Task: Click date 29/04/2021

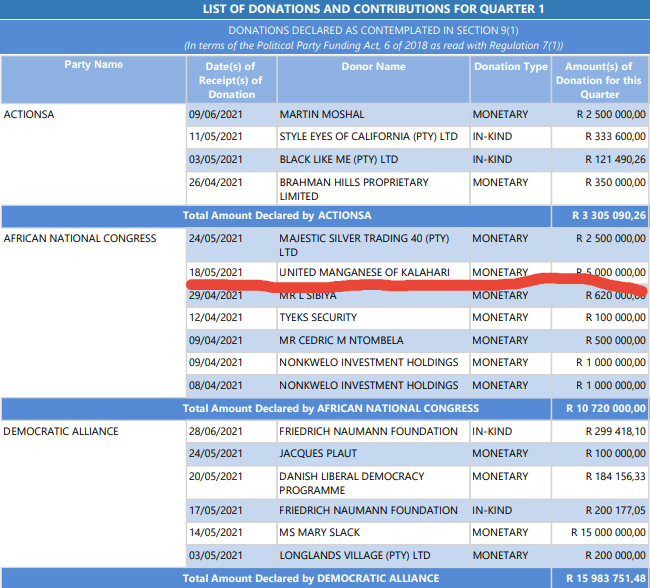Action: click(216, 295)
